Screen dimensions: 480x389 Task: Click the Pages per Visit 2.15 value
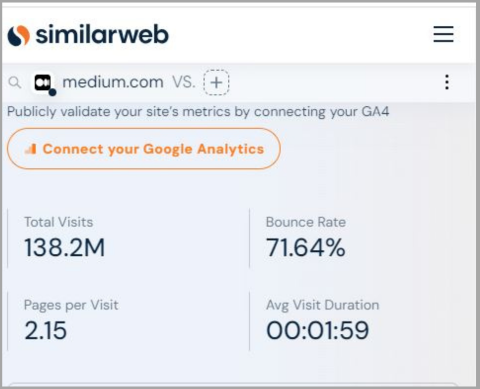(45, 330)
